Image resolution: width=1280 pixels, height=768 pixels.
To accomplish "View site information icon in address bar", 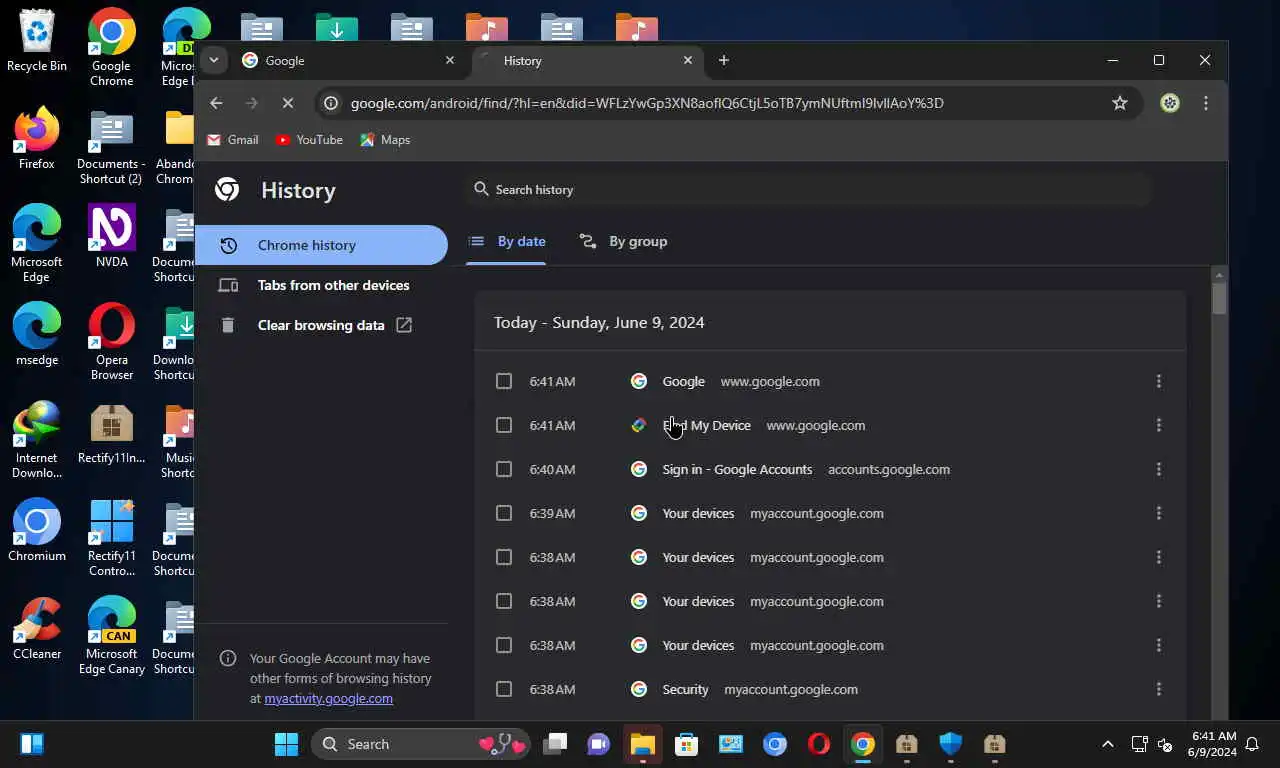I will [x=331, y=103].
